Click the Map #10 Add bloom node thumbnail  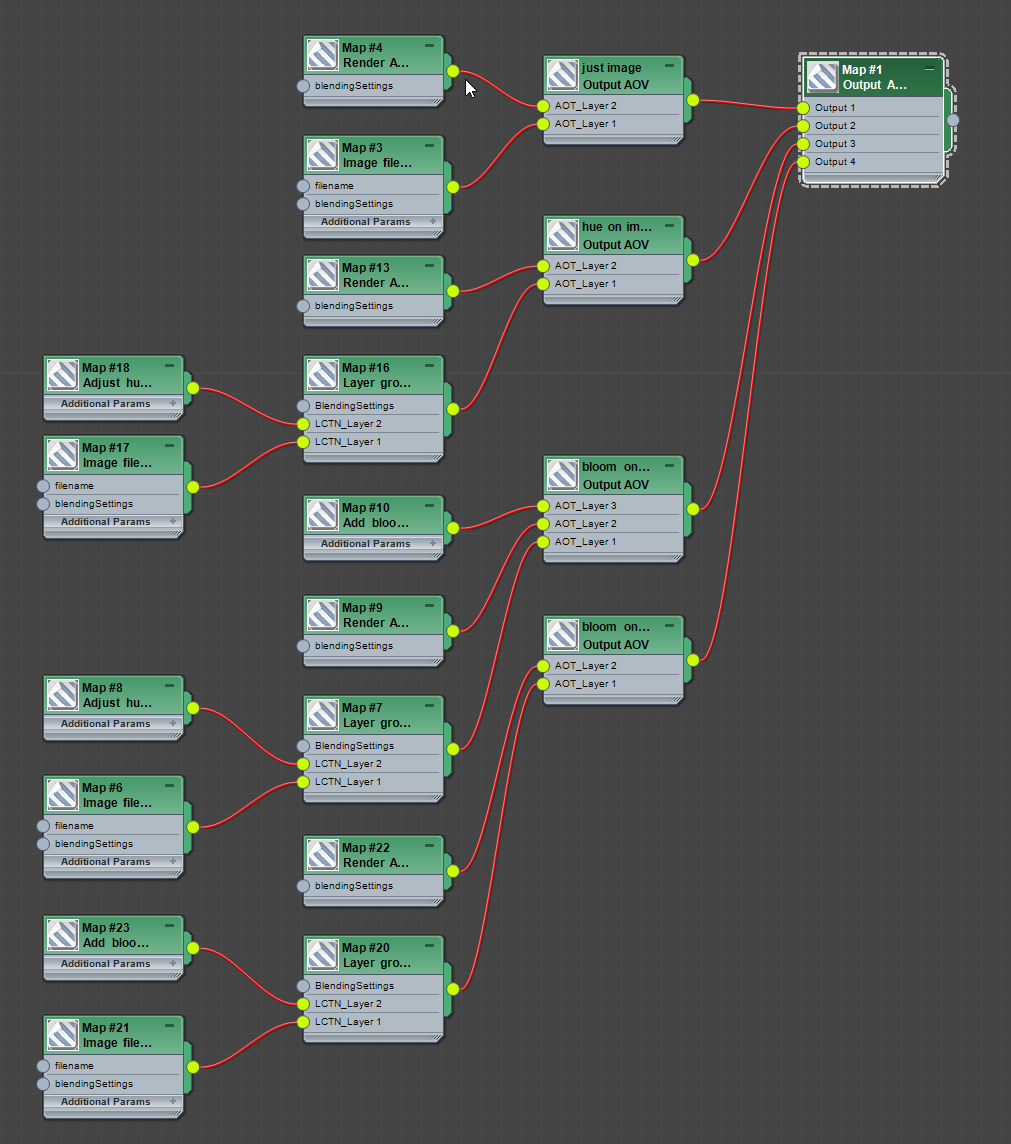click(322, 514)
